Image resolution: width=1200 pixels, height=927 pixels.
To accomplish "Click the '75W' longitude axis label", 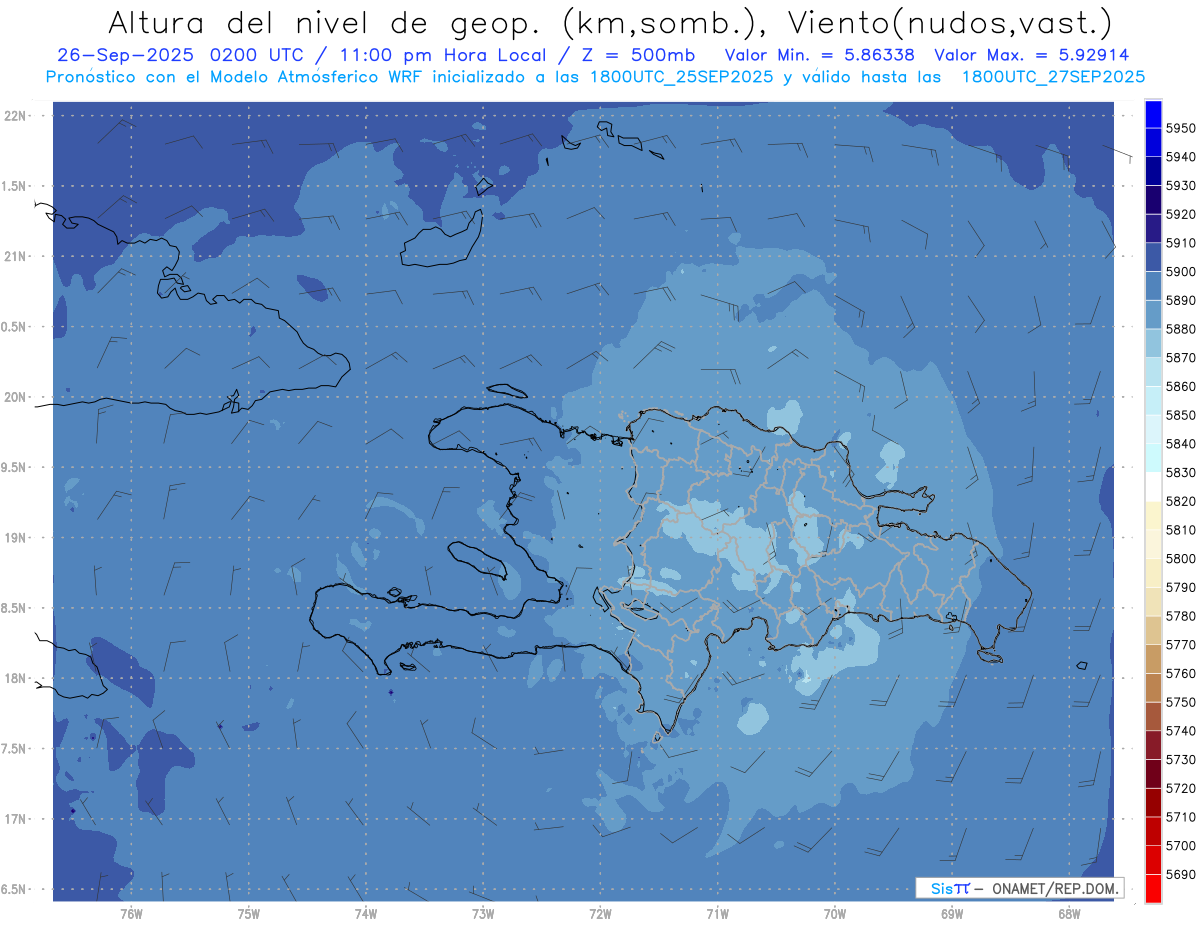I will tap(249, 914).
